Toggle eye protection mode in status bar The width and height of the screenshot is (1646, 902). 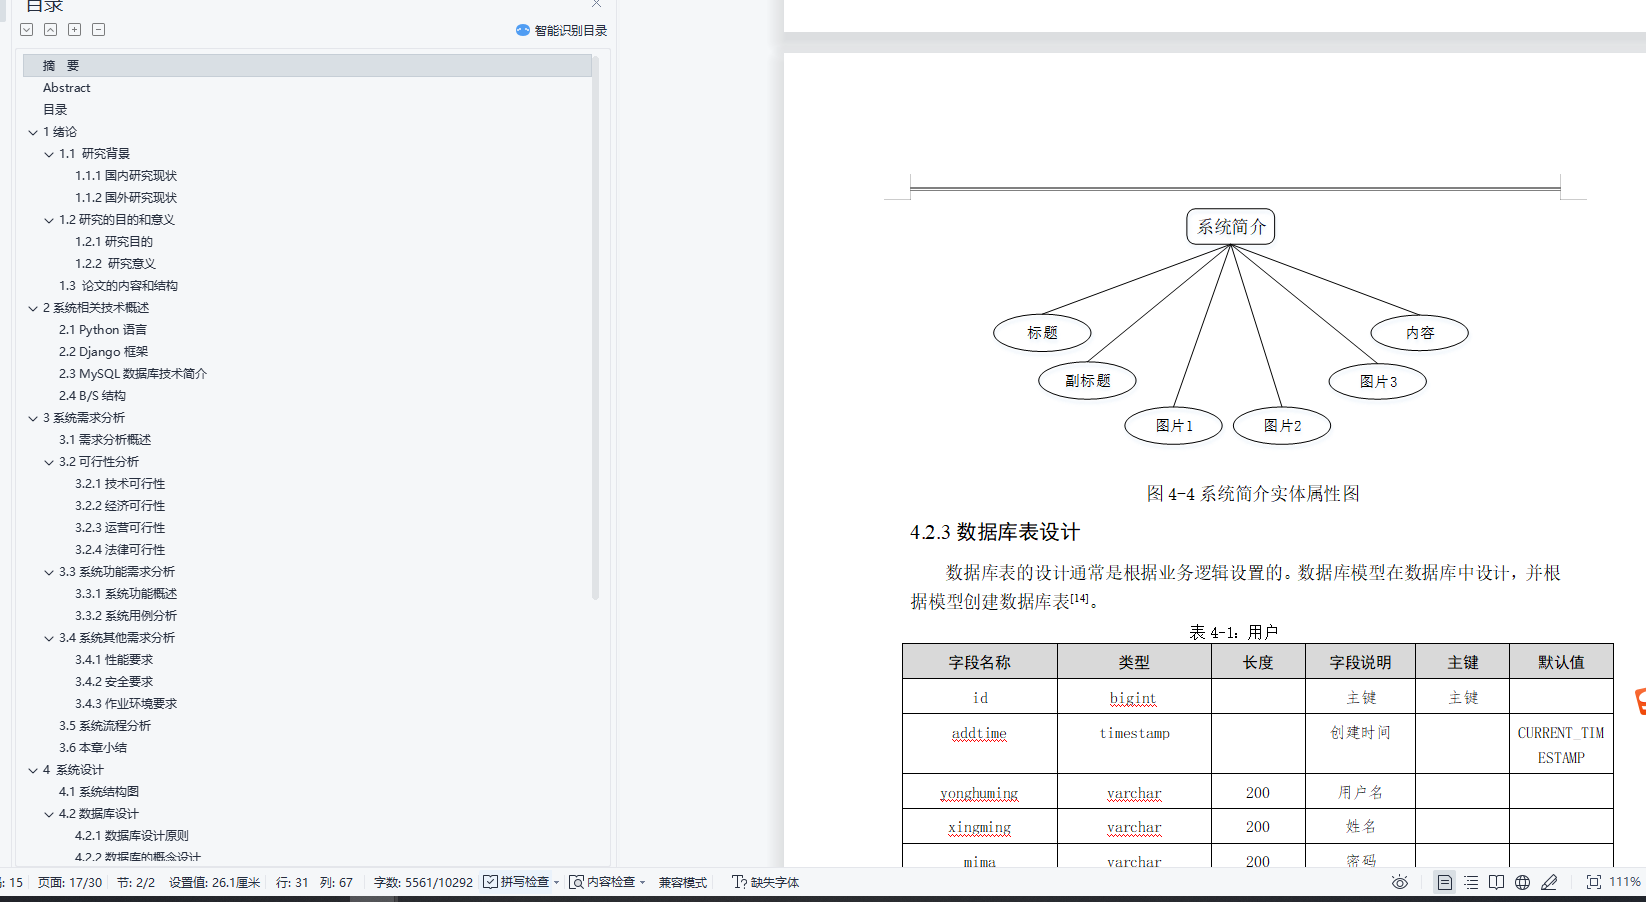(x=1400, y=882)
